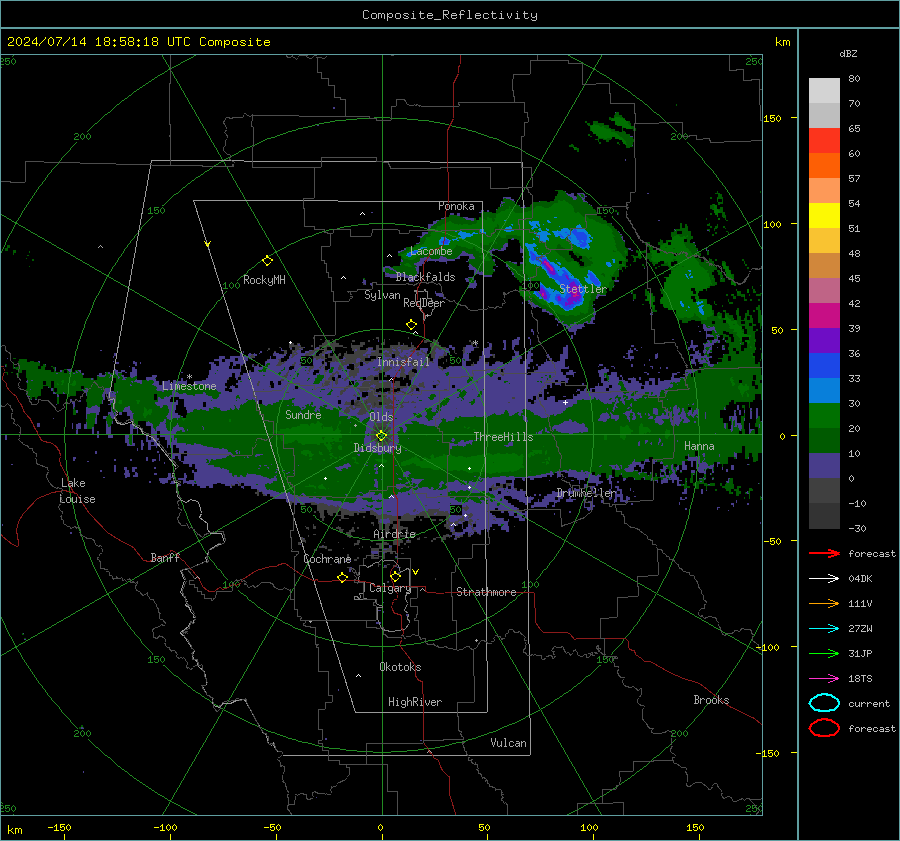Click the green swatch between 30 and 20 dBZ
This screenshot has height=841, width=900.
(824, 416)
